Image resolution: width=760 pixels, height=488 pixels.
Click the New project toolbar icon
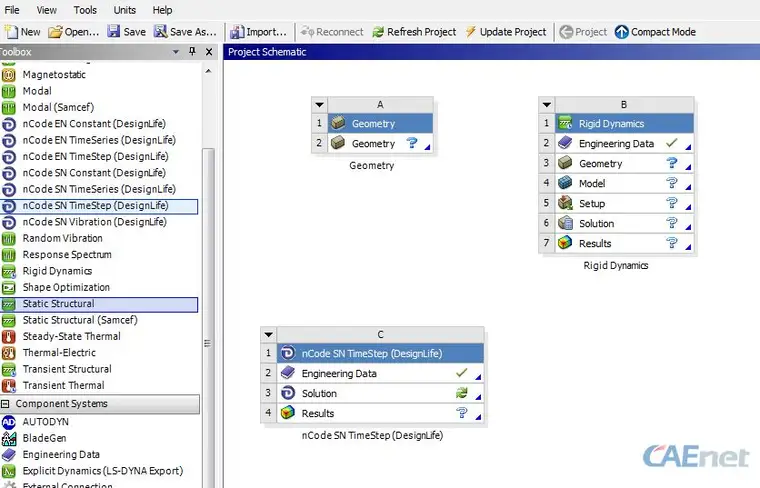point(11,32)
